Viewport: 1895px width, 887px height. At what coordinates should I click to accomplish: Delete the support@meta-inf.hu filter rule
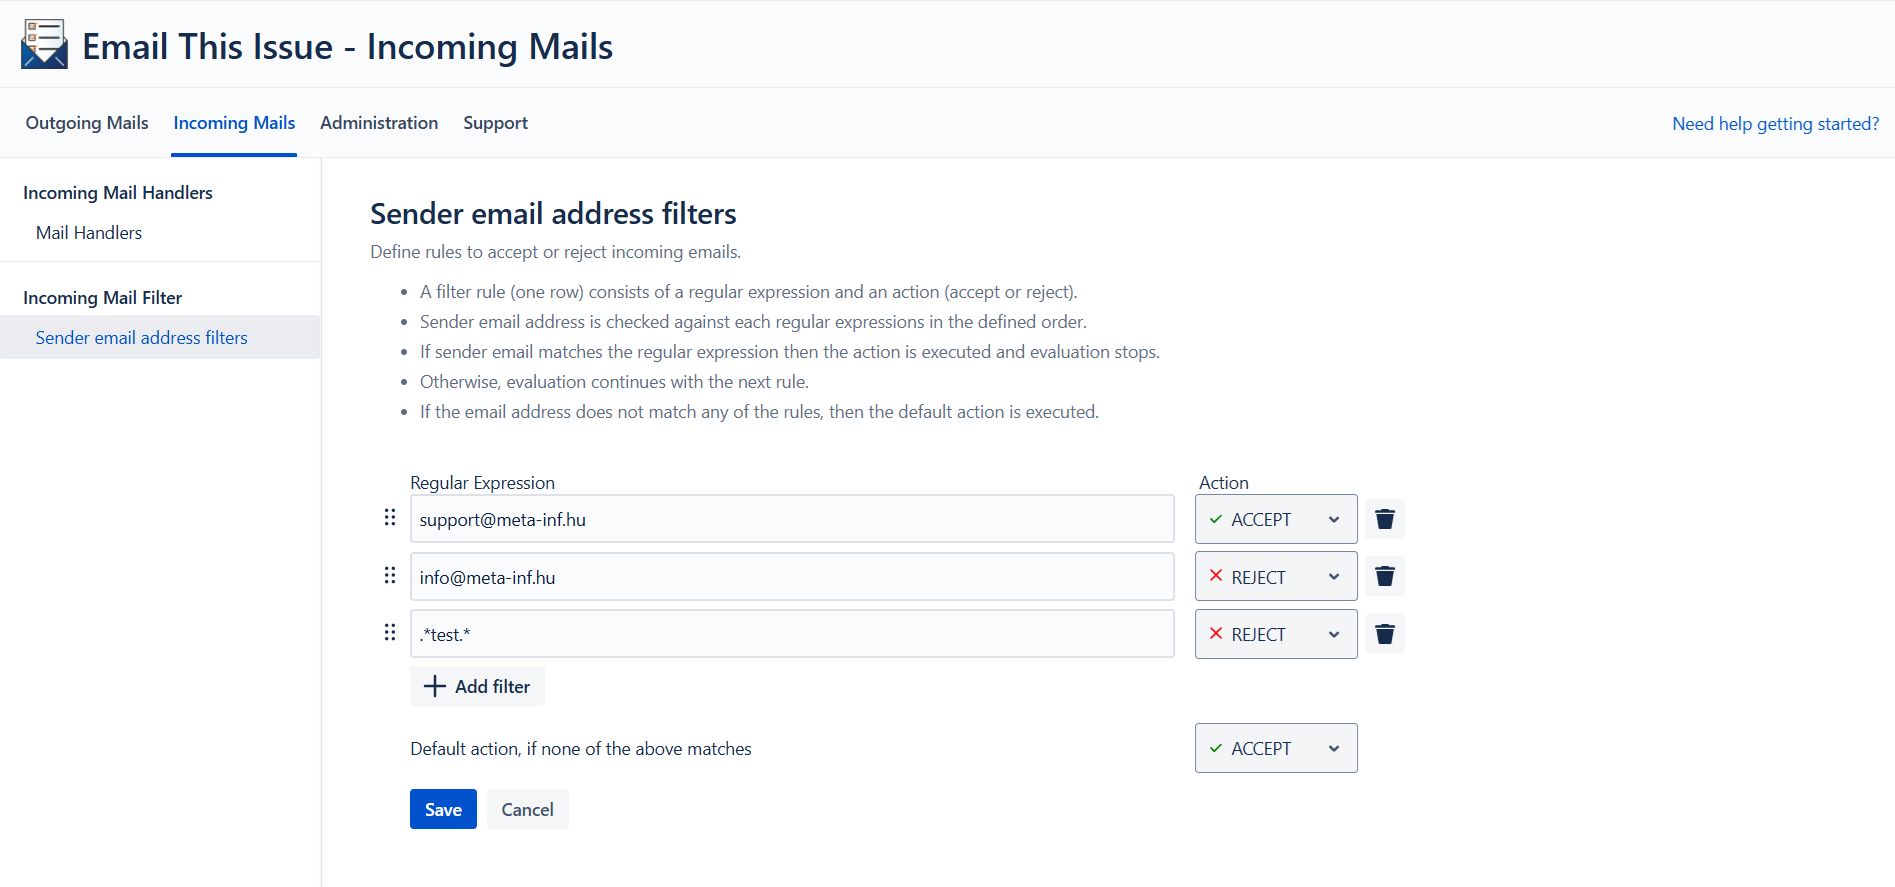click(1385, 519)
